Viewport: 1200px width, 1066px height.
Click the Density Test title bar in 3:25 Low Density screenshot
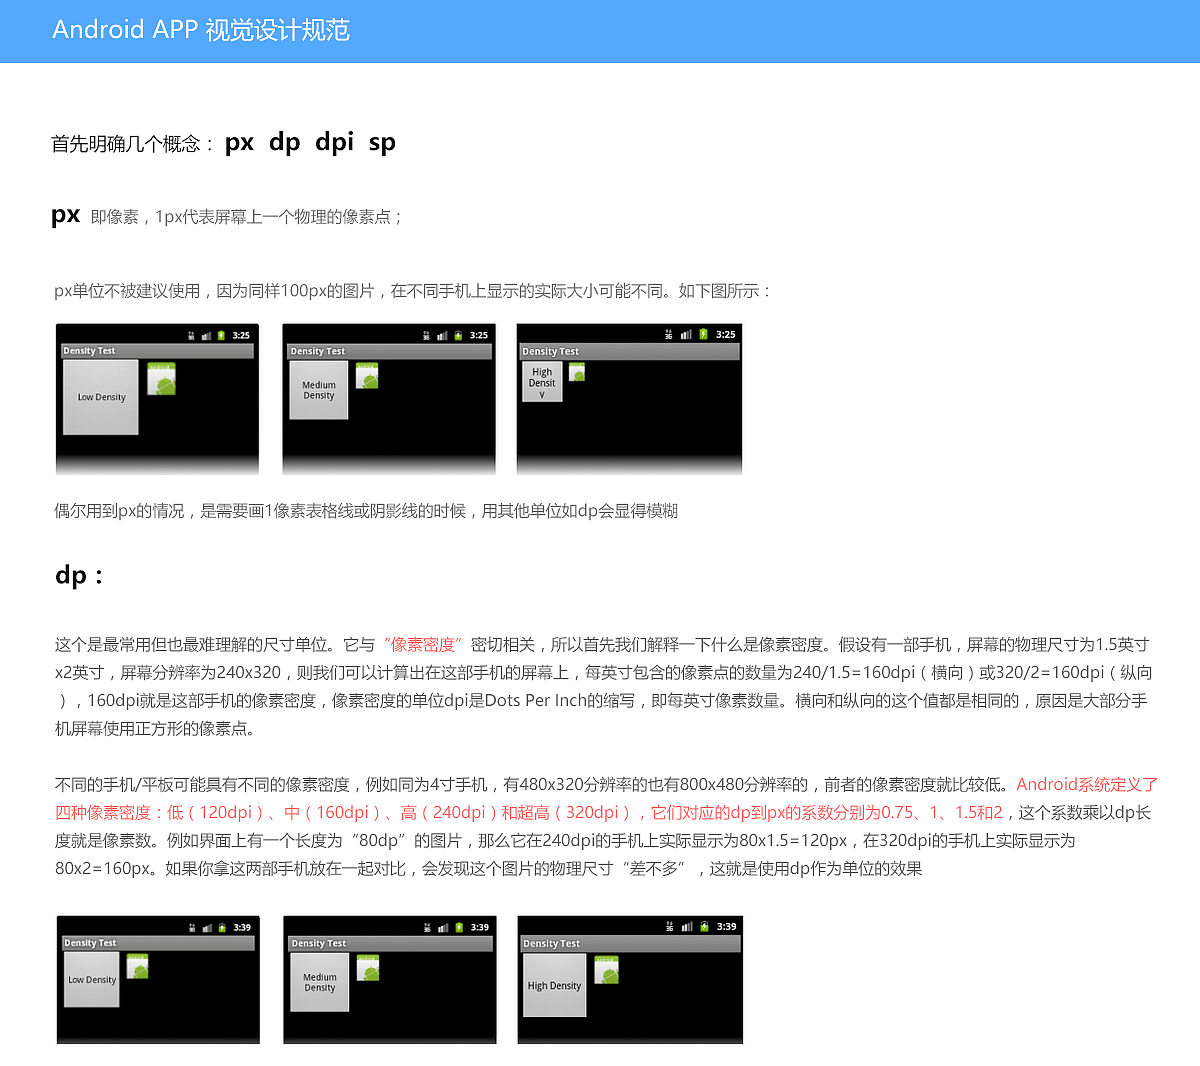coord(157,351)
